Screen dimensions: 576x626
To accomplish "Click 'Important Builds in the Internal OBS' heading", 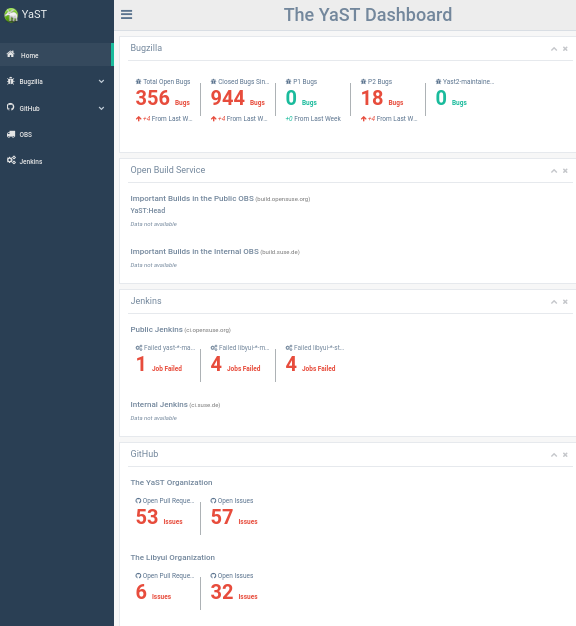I will [194, 252].
